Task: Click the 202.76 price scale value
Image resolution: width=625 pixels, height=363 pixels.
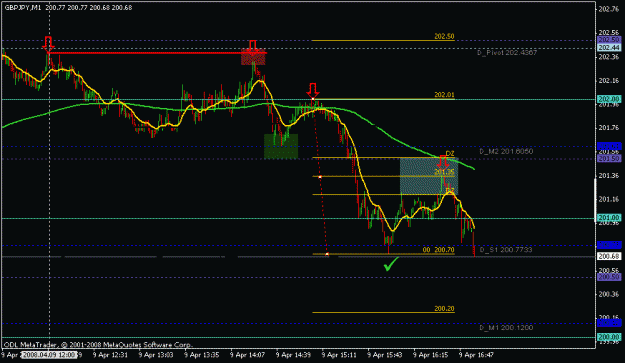Action: pos(609,10)
